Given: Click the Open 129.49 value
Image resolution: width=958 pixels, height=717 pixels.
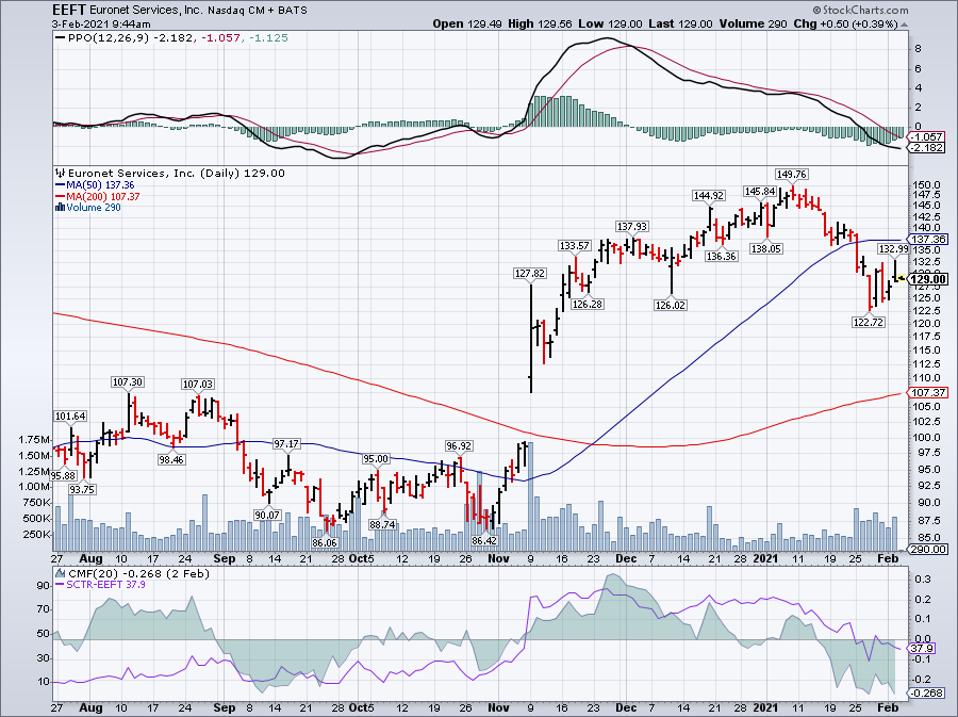Looking at the screenshot, I should pos(469,24).
